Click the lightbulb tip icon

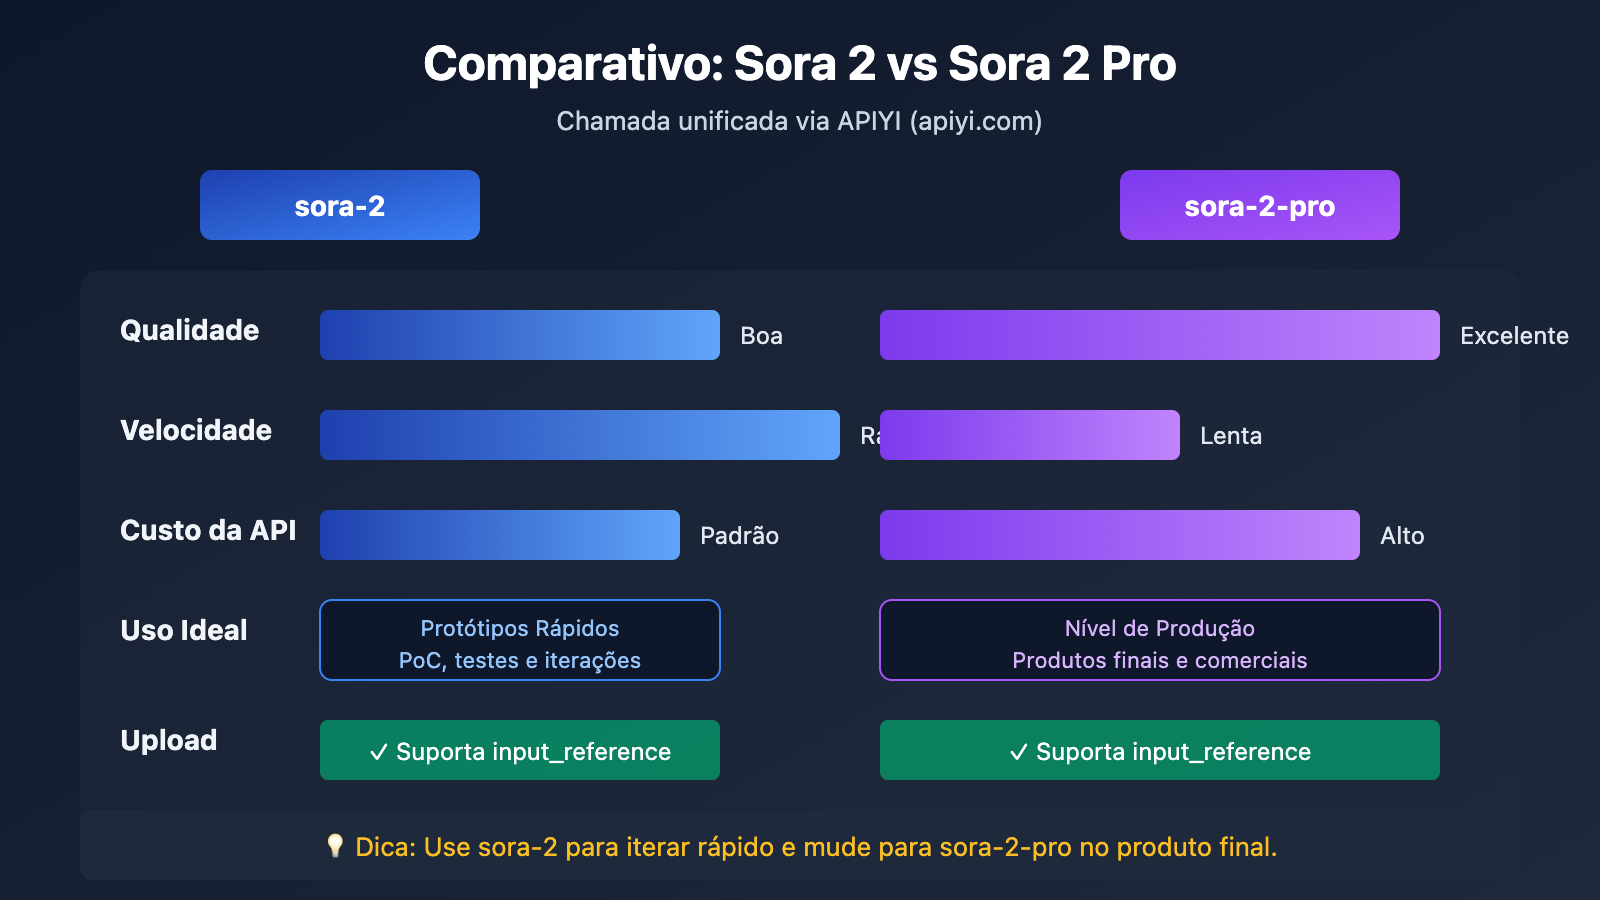pyautogui.click(x=335, y=846)
